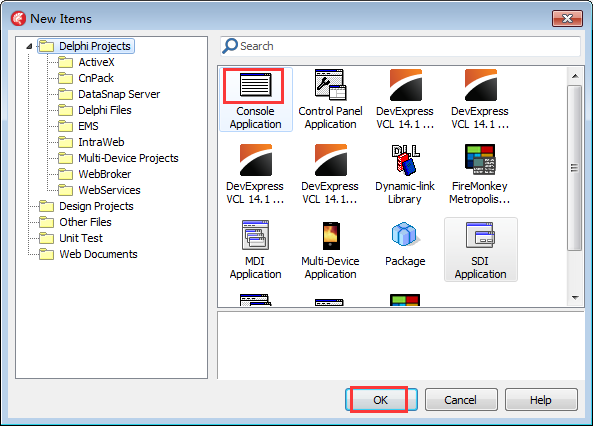Select the Package item

[x=405, y=244]
